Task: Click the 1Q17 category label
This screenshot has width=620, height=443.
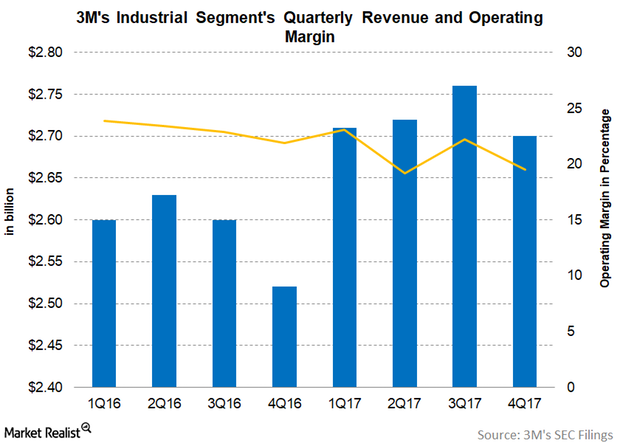Action: [x=344, y=404]
